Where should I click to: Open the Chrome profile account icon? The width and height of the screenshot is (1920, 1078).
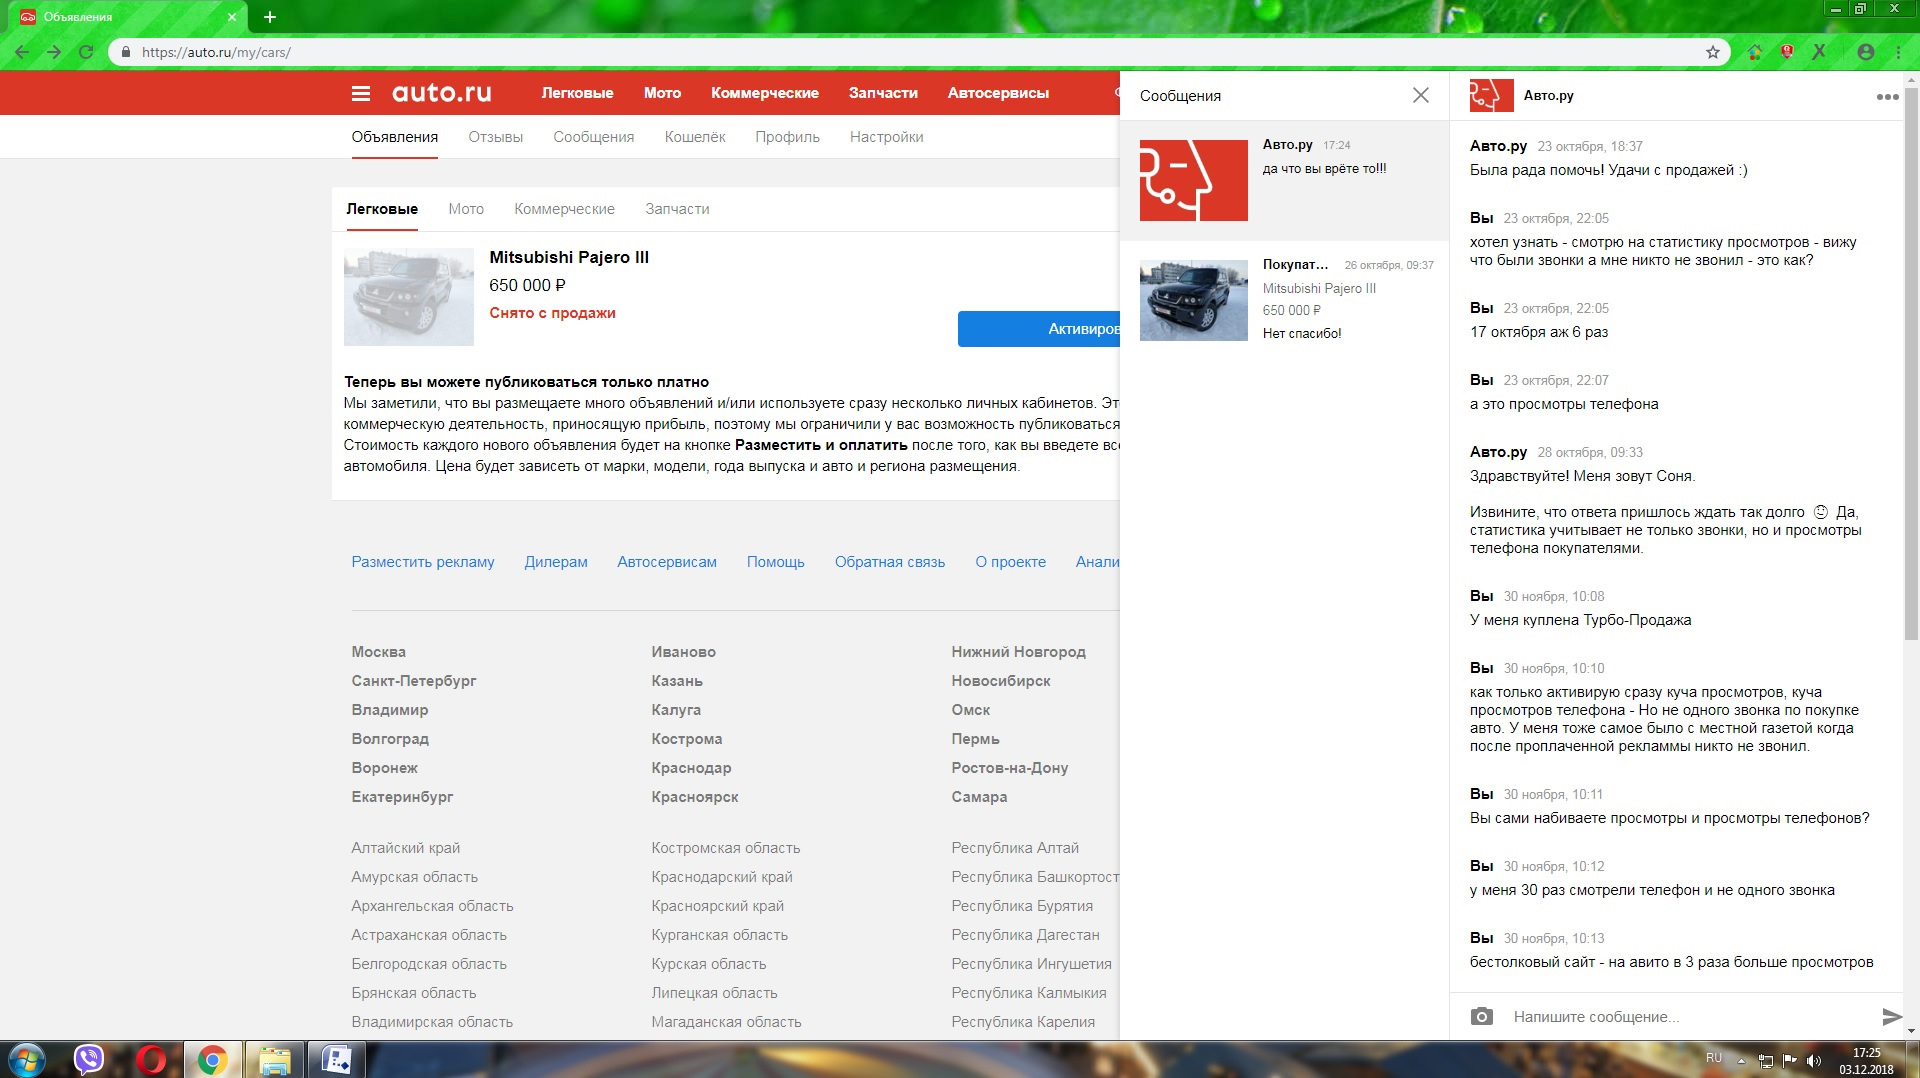[1866, 52]
